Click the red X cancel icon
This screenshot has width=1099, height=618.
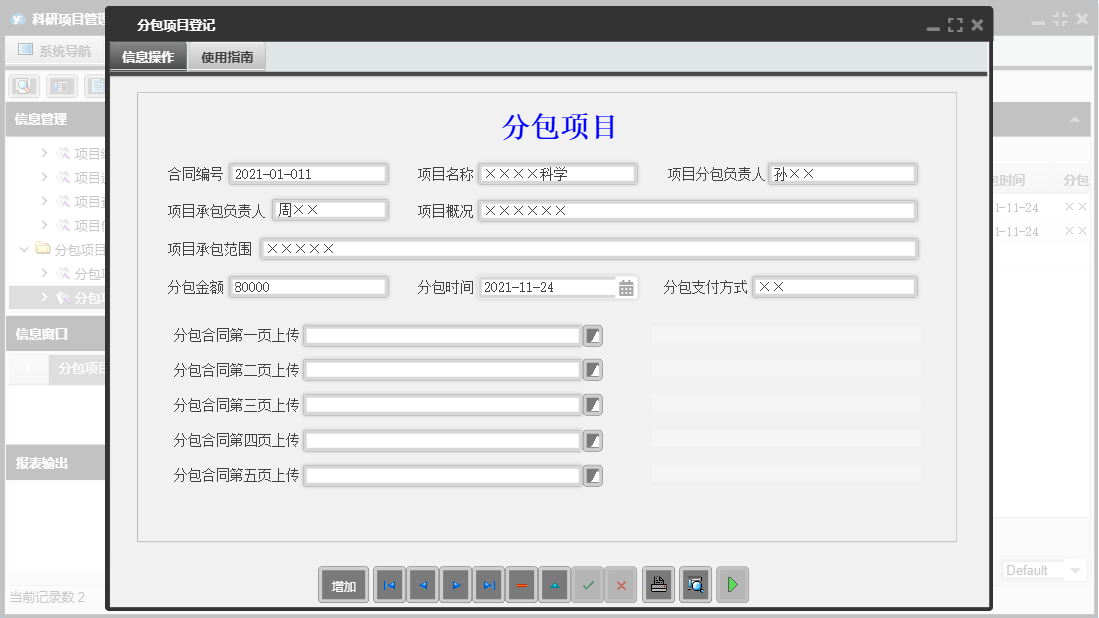point(621,585)
